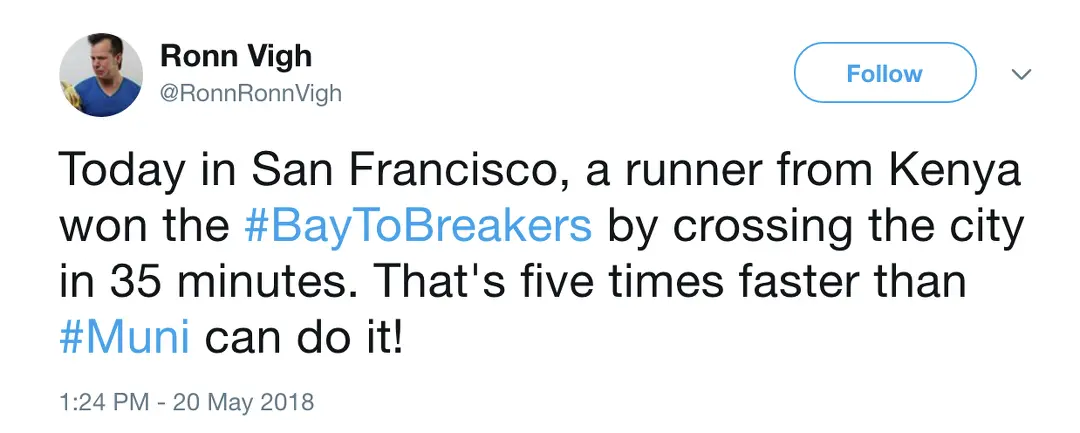Open the tweet options chevron menu
1080x433 pixels.
(1021, 74)
